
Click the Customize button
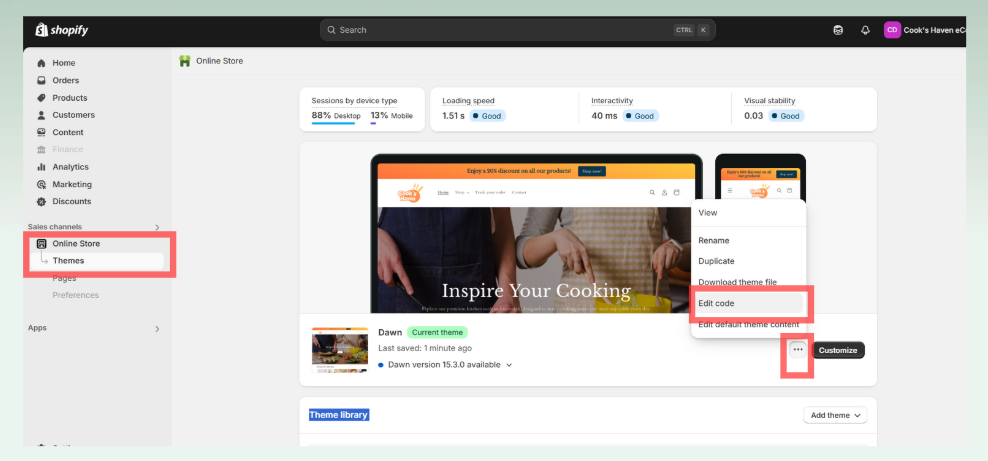[838, 350]
